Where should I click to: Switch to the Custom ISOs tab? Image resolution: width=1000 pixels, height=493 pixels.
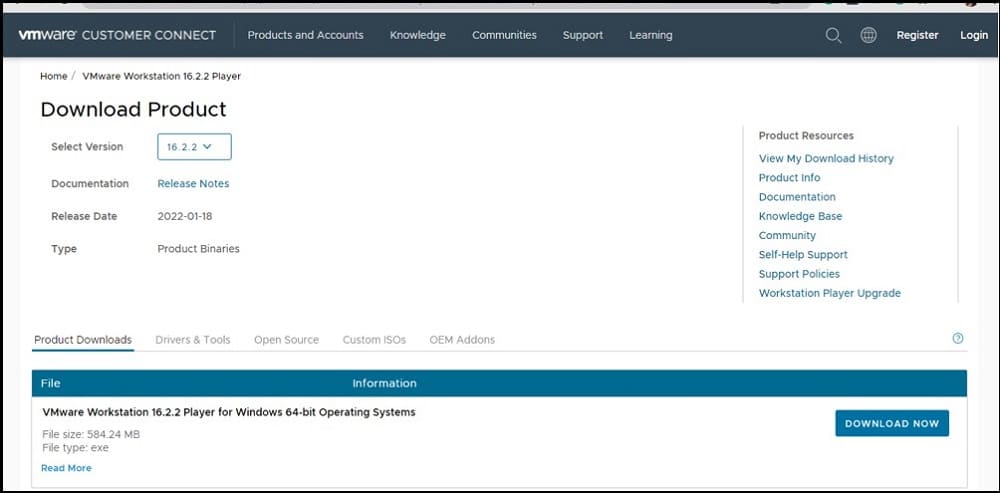pos(374,340)
